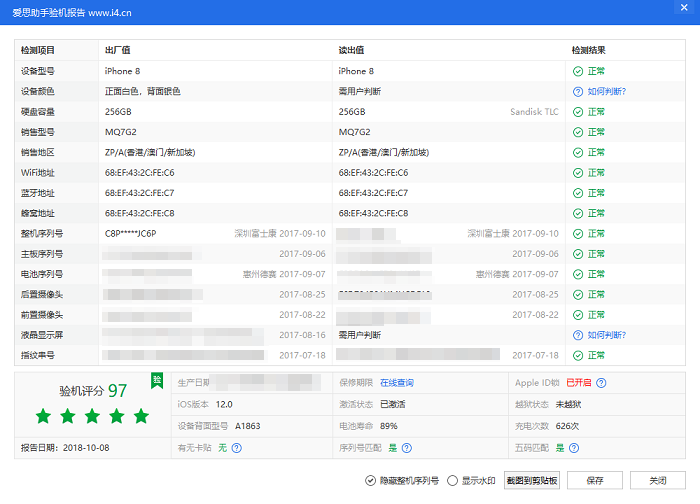Click the green check icon in 销售型号 row
Screen dimensions: 700x504
click(578, 132)
